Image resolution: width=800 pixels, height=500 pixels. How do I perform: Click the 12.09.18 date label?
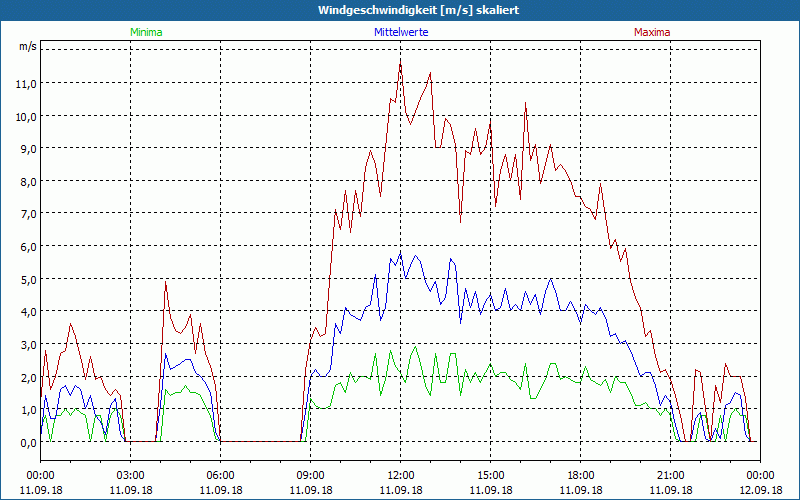point(760,490)
